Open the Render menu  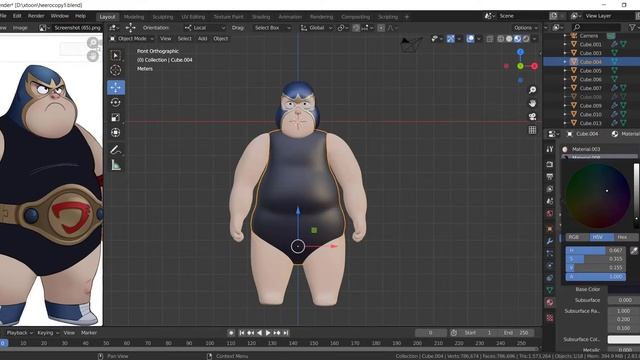pyautogui.click(x=36, y=16)
